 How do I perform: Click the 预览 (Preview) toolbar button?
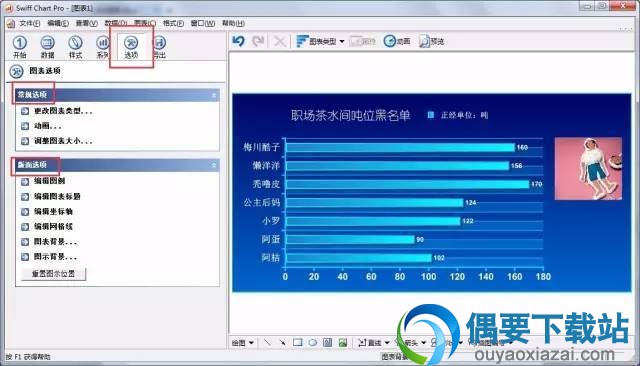431,41
